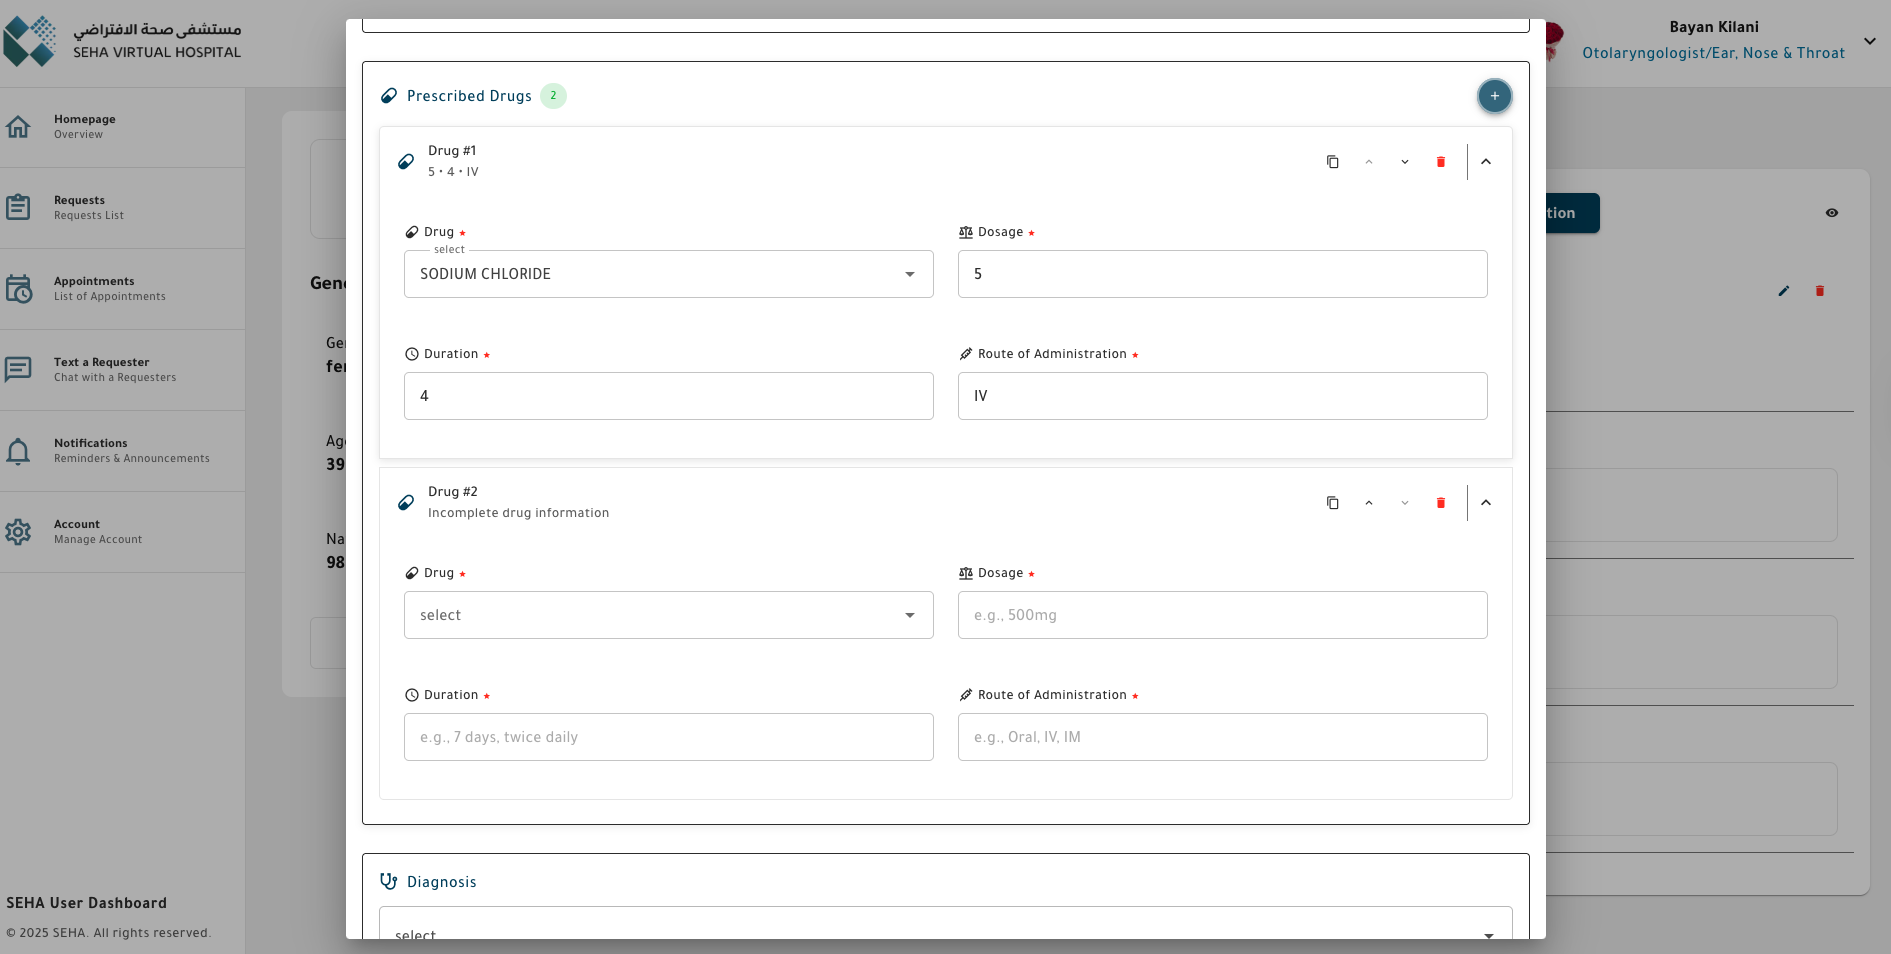The width and height of the screenshot is (1891, 954).
Task: Duplicate Drug #2 using the copy icon
Action: click(1332, 503)
